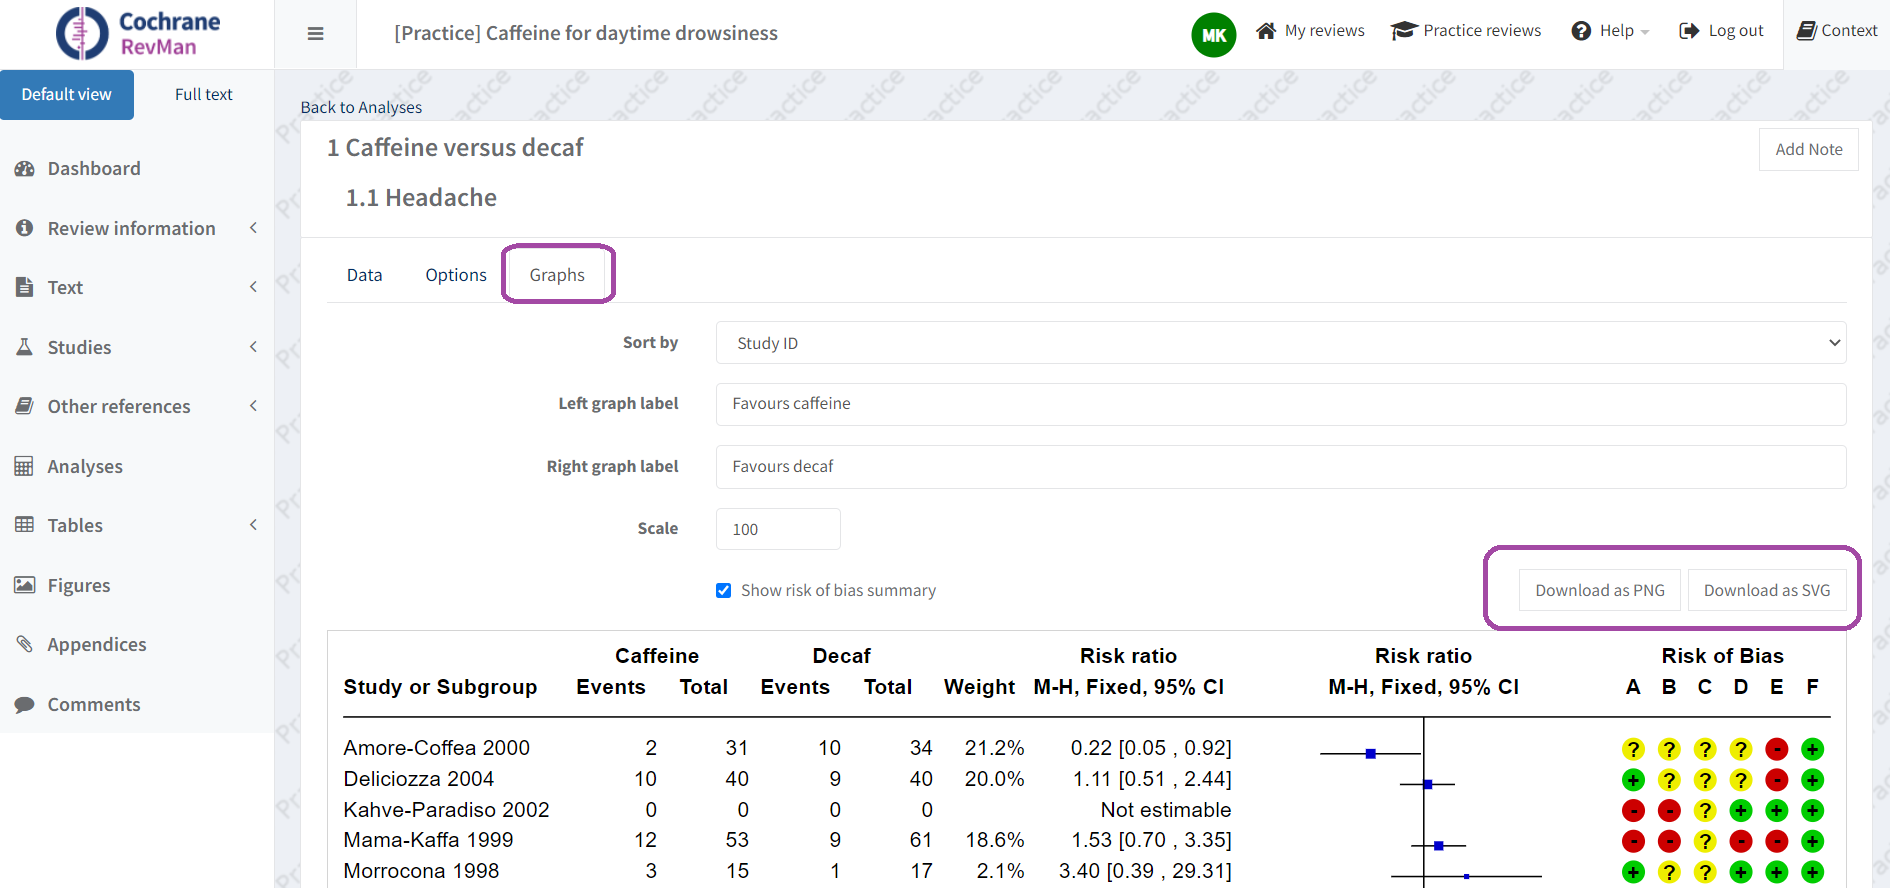Viewport: 1890px width, 888px height.
Task: Click the Dashboard gauge icon in sidebar
Action: [25, 169]
